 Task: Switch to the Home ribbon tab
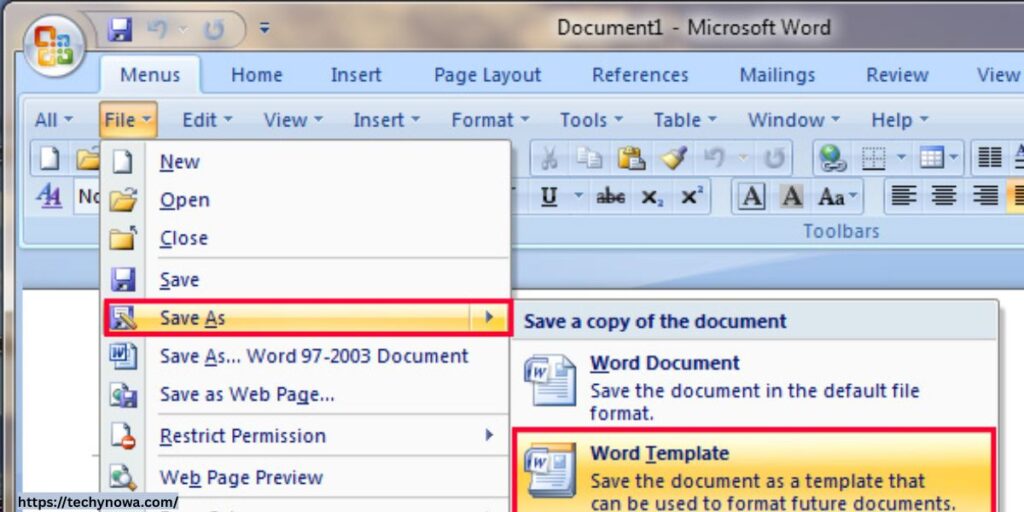point(257,75)
